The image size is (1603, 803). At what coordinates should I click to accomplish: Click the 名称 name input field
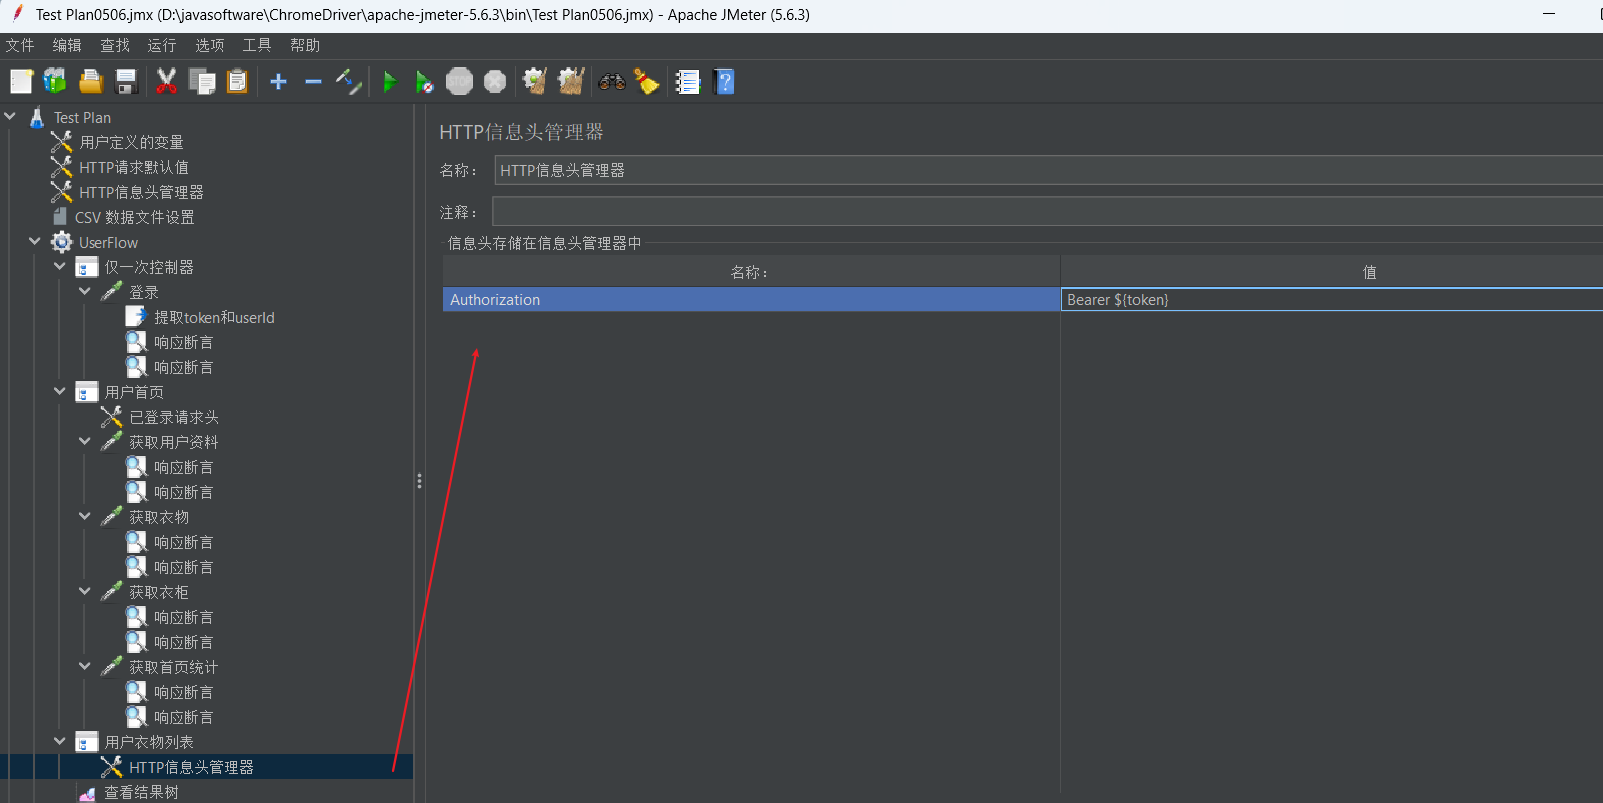1048,170
